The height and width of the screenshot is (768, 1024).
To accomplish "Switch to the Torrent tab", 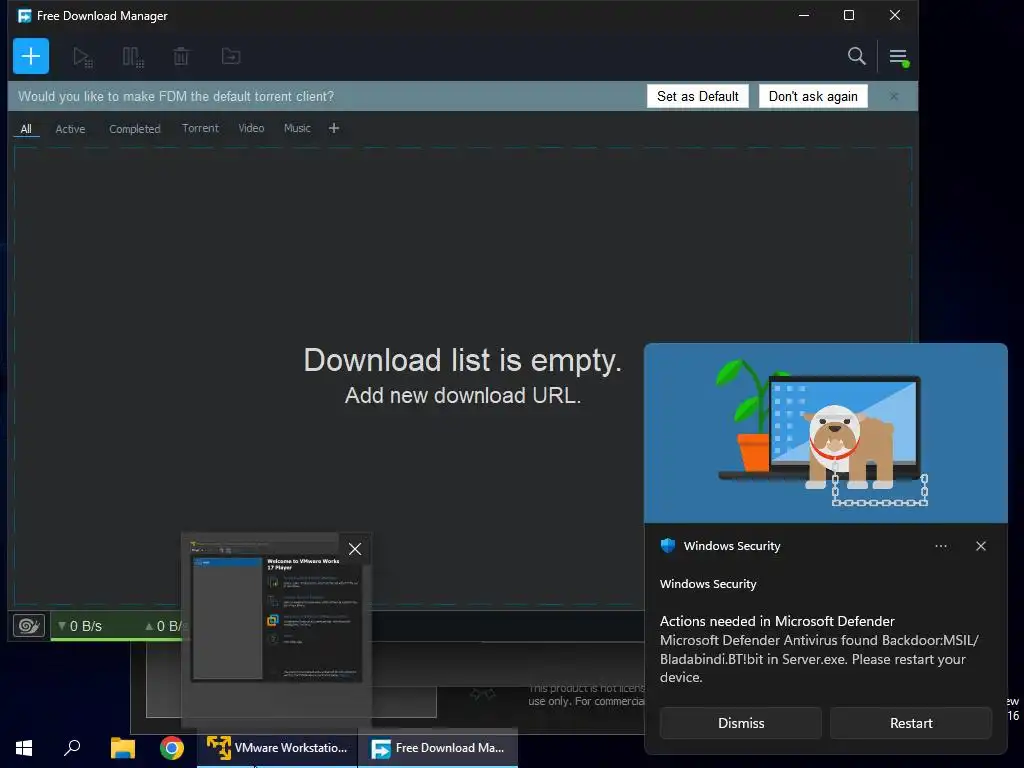I will pyautogui.click(x=200, y=128).
